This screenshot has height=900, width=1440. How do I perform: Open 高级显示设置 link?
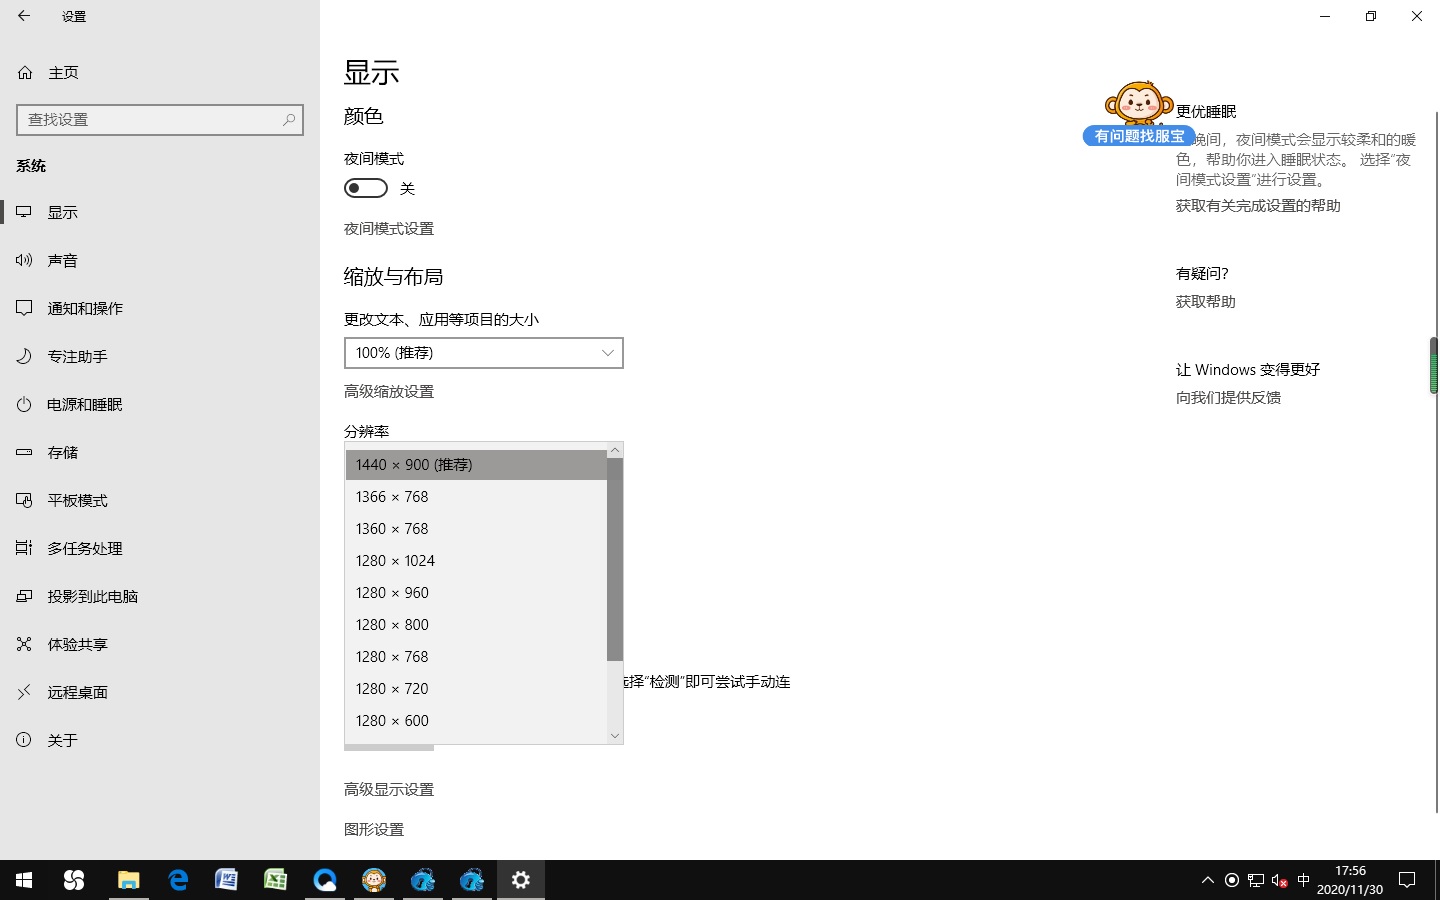click(389, 790)
